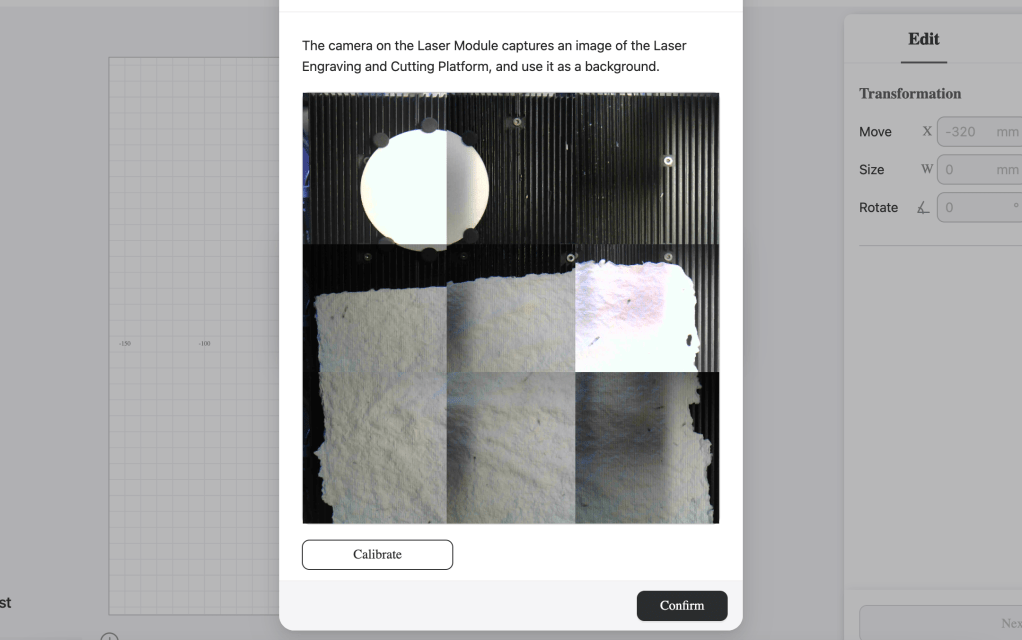Screen dimensions: 1022x640
Task: Click the X axis label beside Move
Action: tap(926, 132)
